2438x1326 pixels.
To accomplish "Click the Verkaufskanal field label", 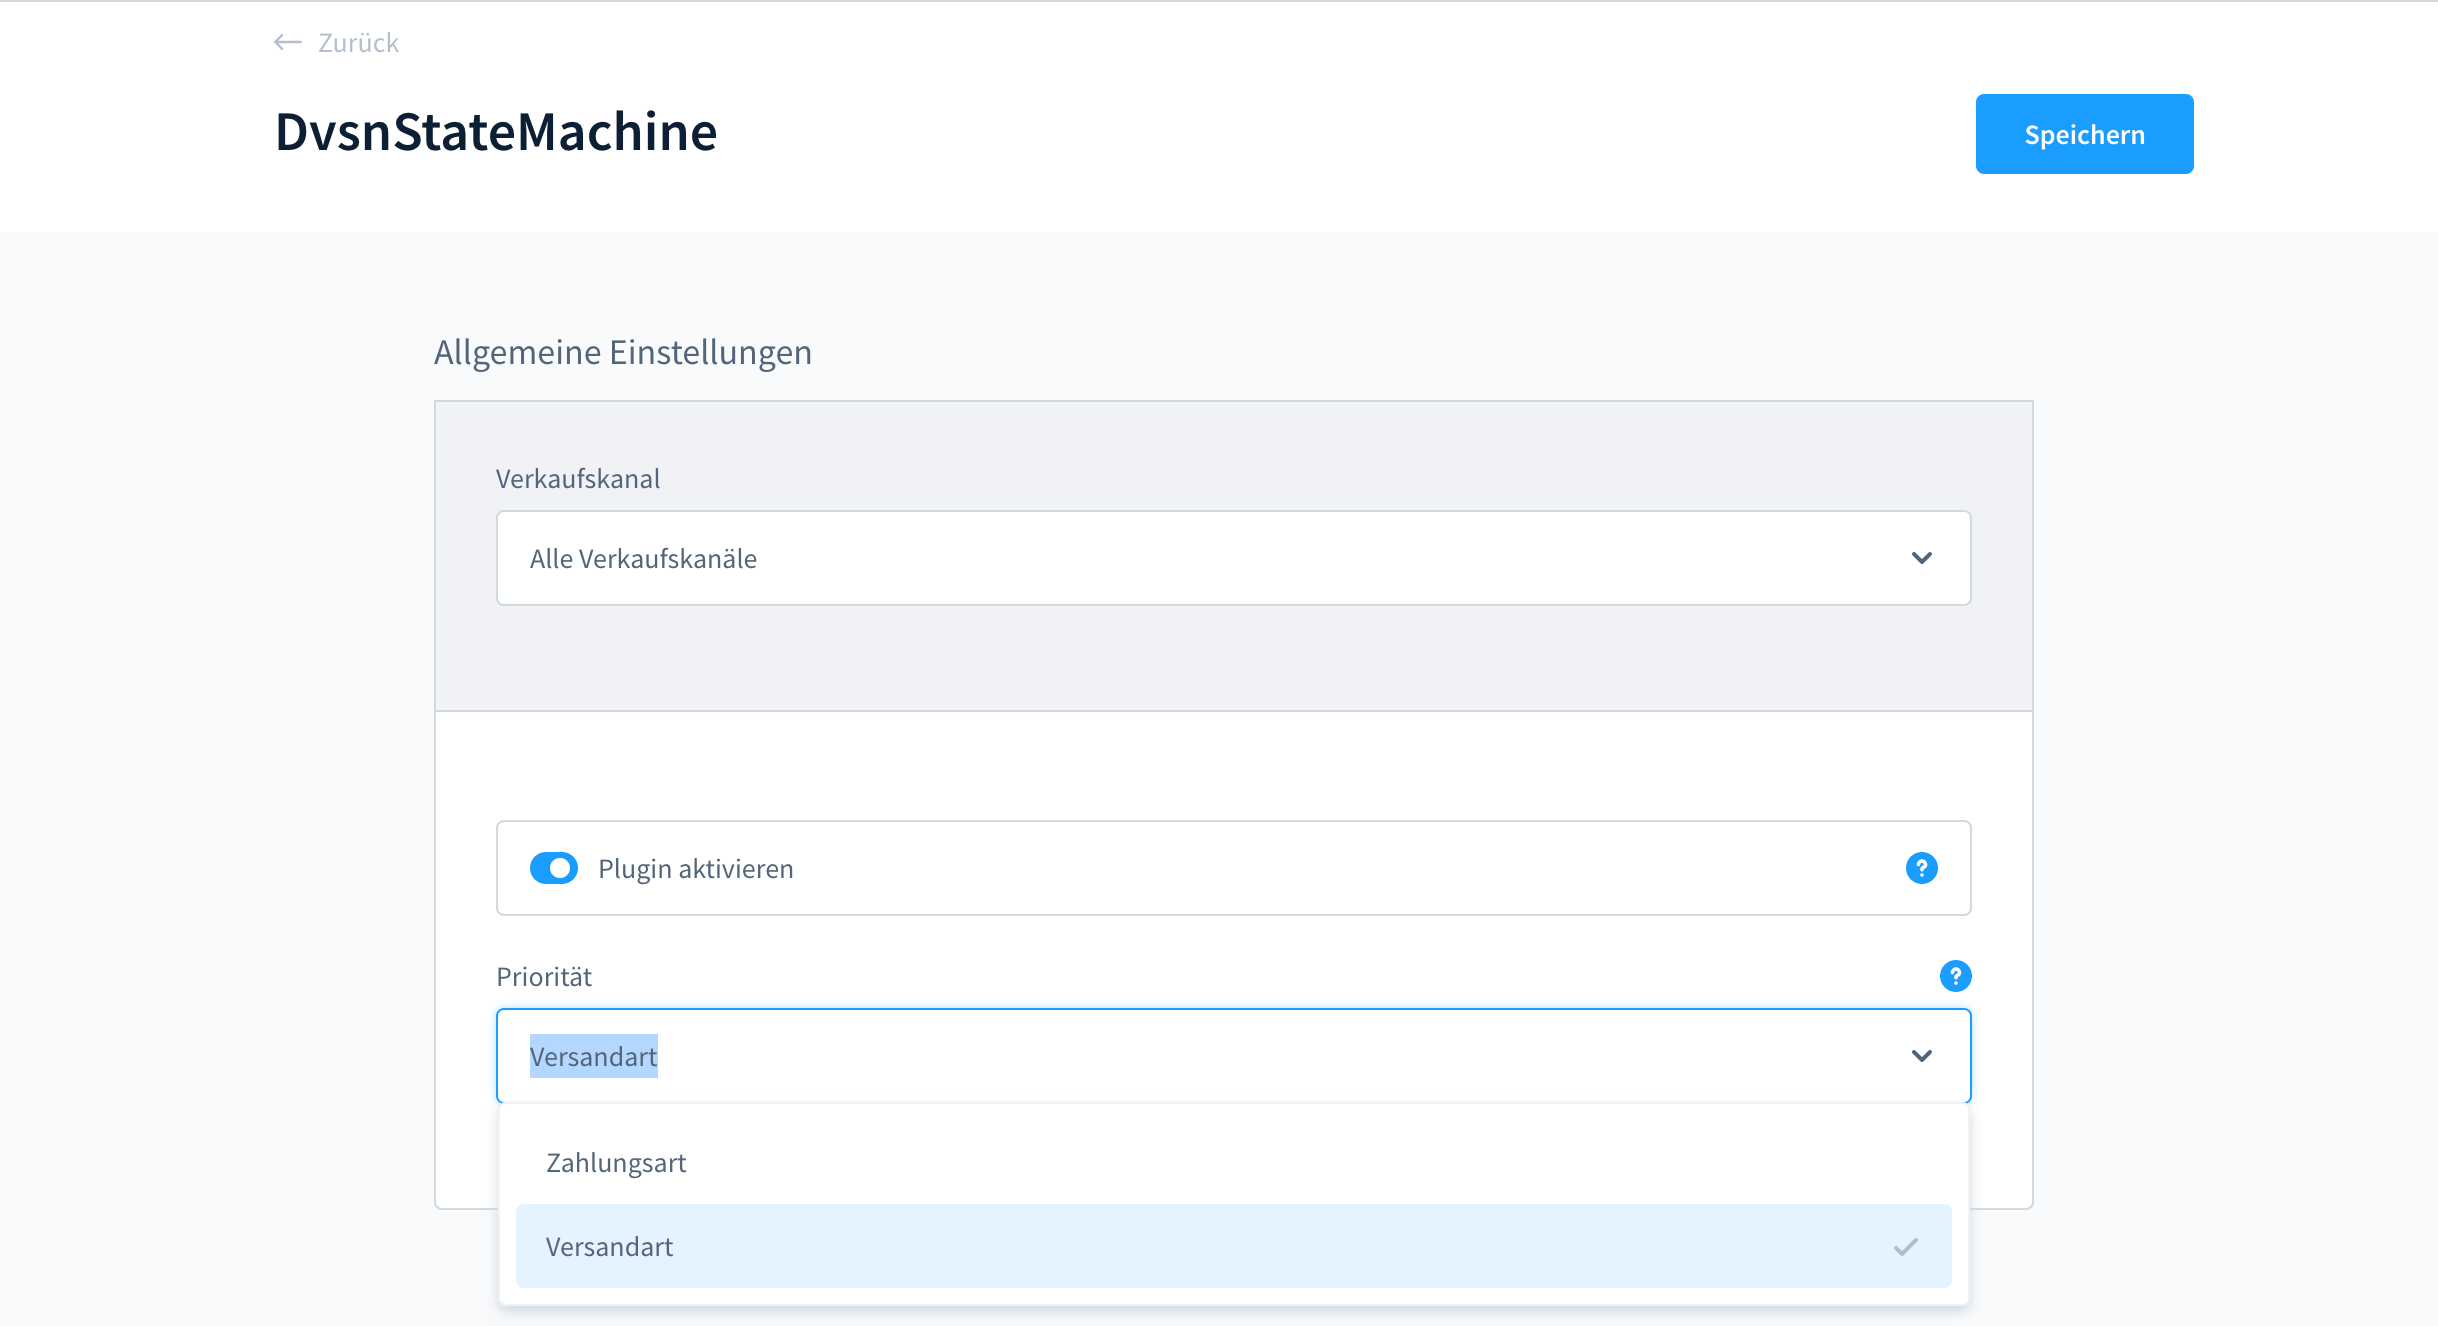I will [x=578, y=479].
